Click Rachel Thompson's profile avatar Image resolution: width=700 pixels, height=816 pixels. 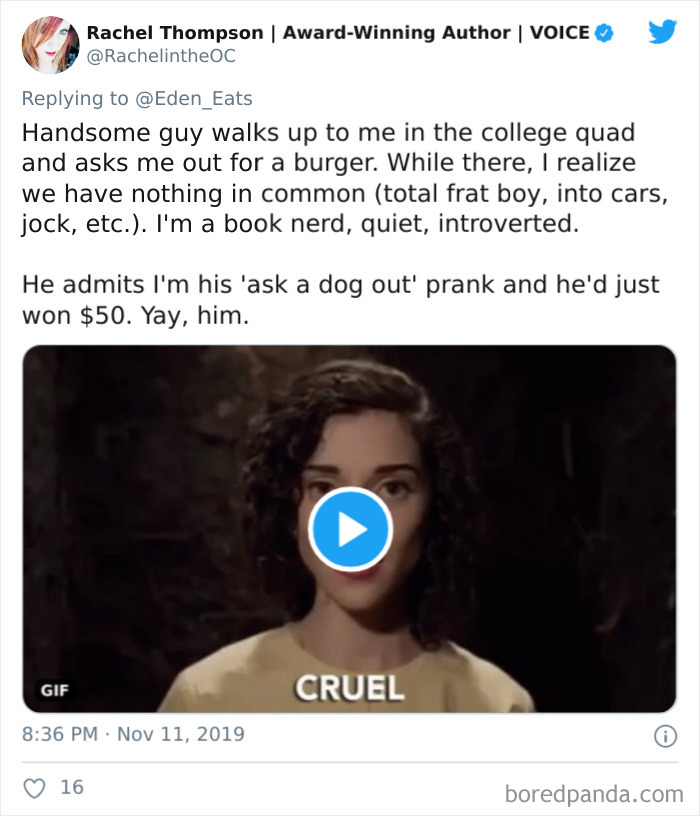coord(50,45)
